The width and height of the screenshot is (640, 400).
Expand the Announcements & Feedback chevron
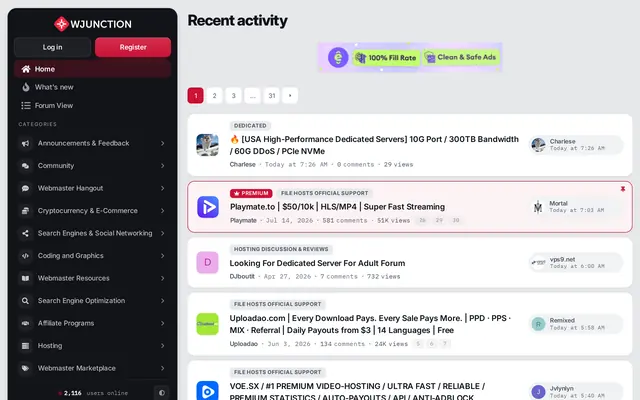[162, 143]
